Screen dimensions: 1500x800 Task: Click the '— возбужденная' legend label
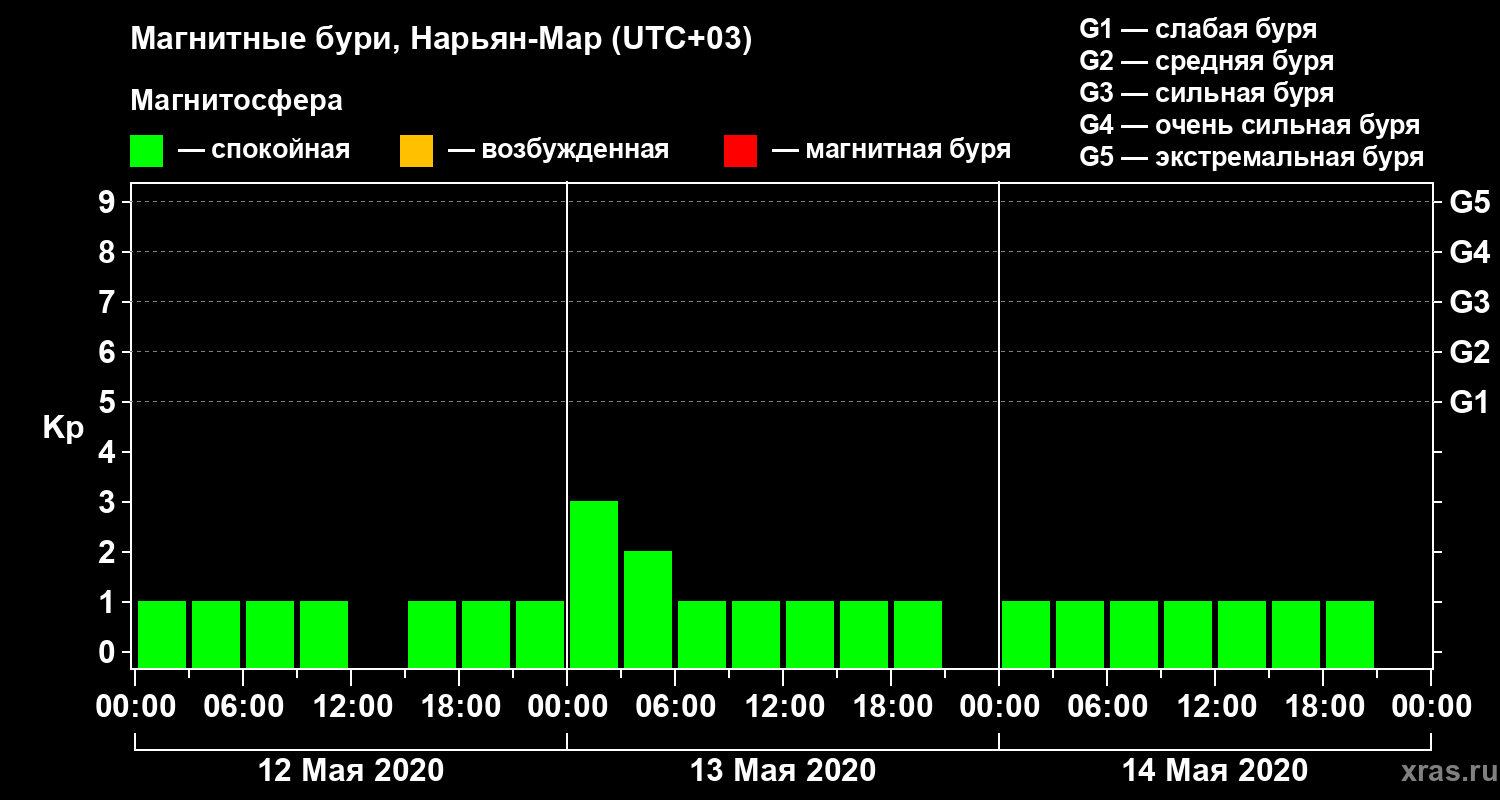(558, 150)
